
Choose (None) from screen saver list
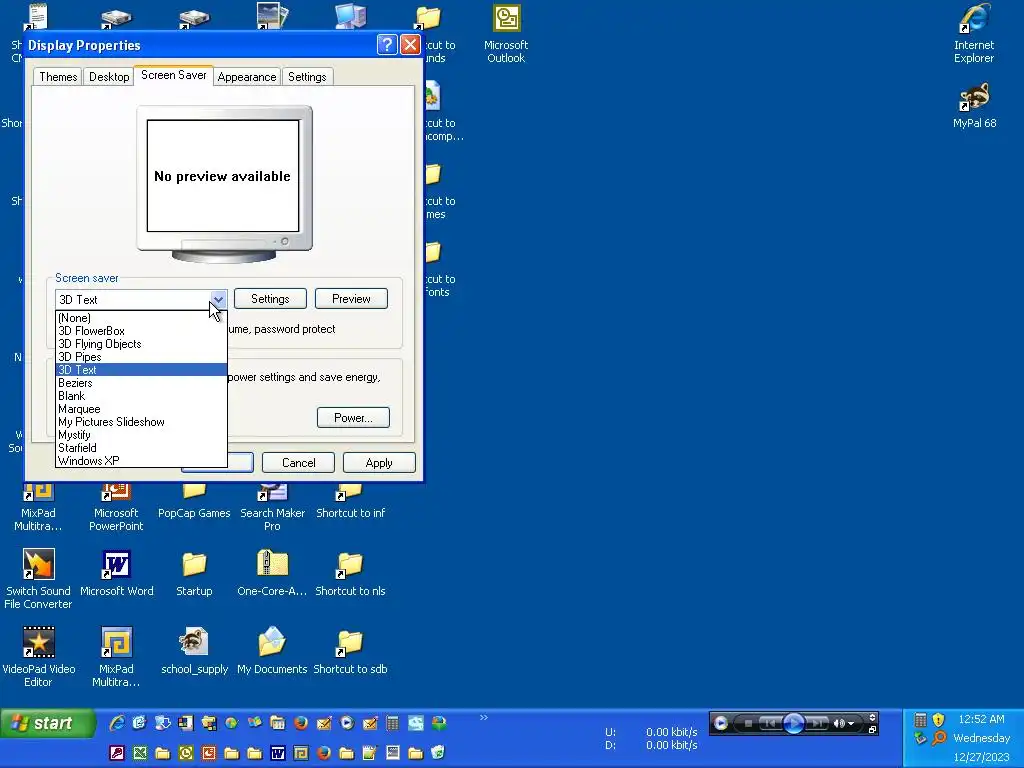141,318
